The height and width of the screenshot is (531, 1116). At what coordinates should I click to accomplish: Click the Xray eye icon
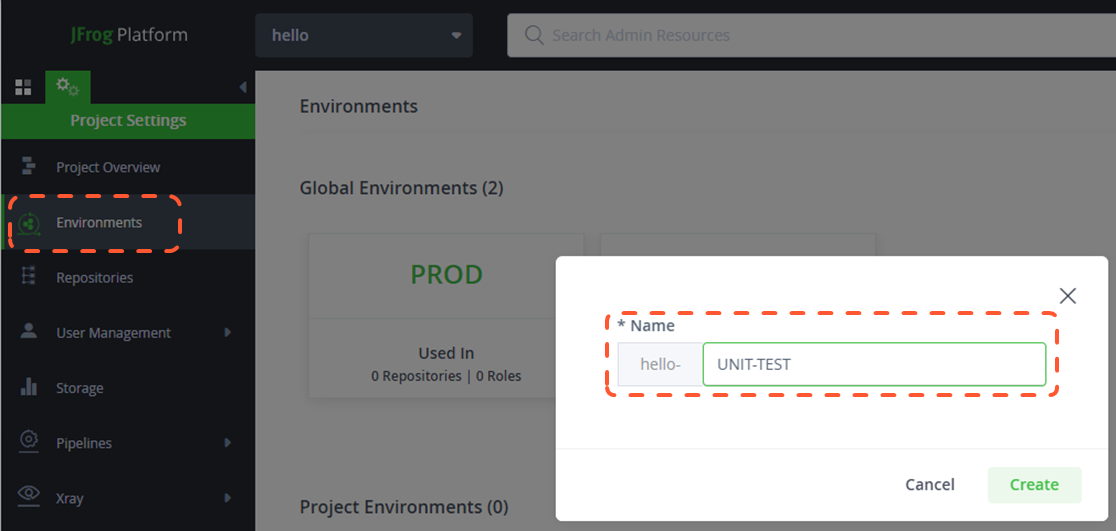coord(29,497)
